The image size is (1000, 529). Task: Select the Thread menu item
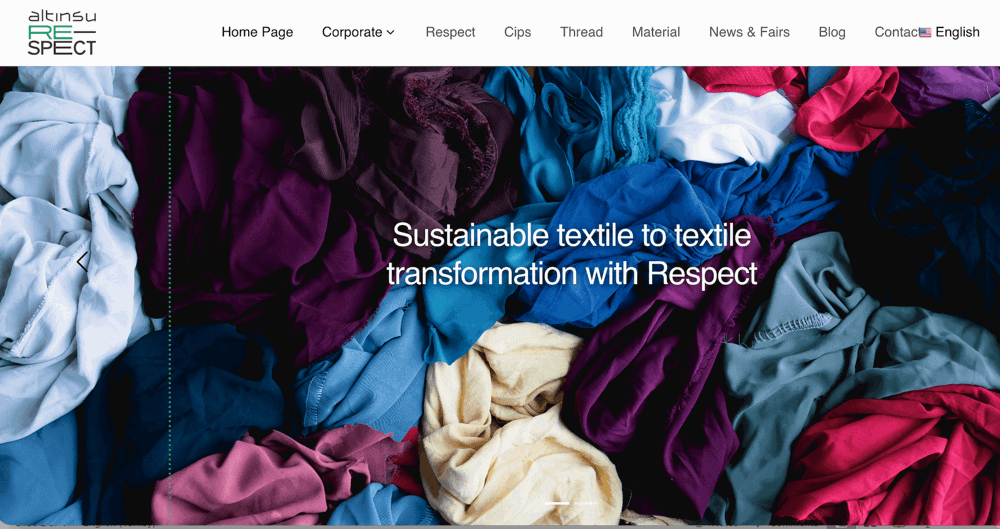pos(581,32)
